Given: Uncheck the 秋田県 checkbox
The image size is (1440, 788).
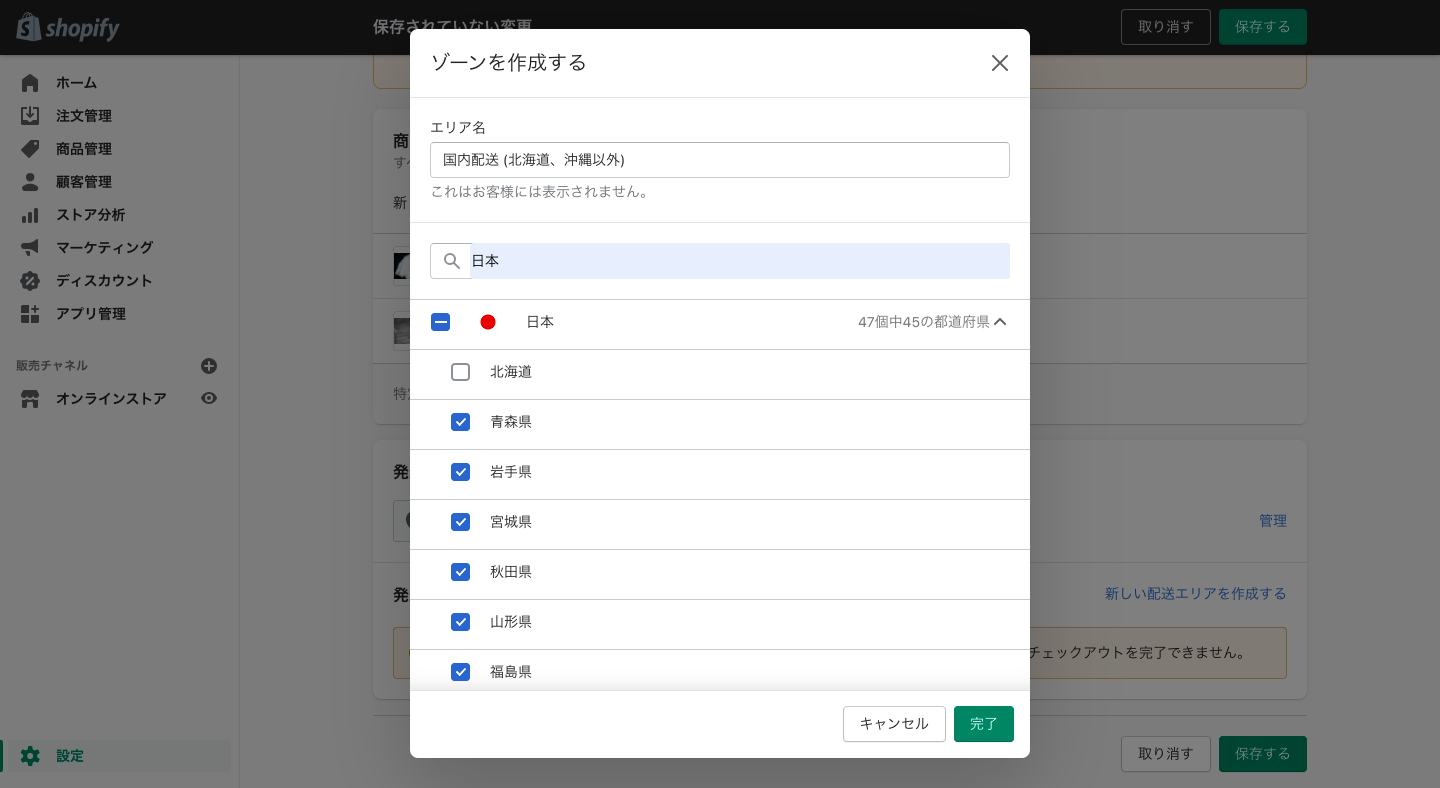Looking at the screenshot, I should pyautogui.click(x=460, y=572).
